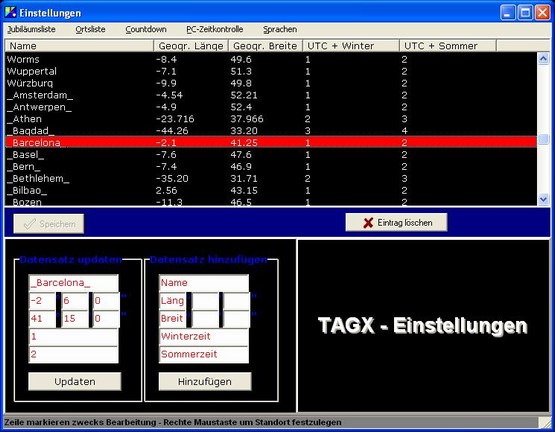The width and height of the screenshot is (555, 432).
Task: Select the _Bilbao_ row
Action: coord(271,191)
